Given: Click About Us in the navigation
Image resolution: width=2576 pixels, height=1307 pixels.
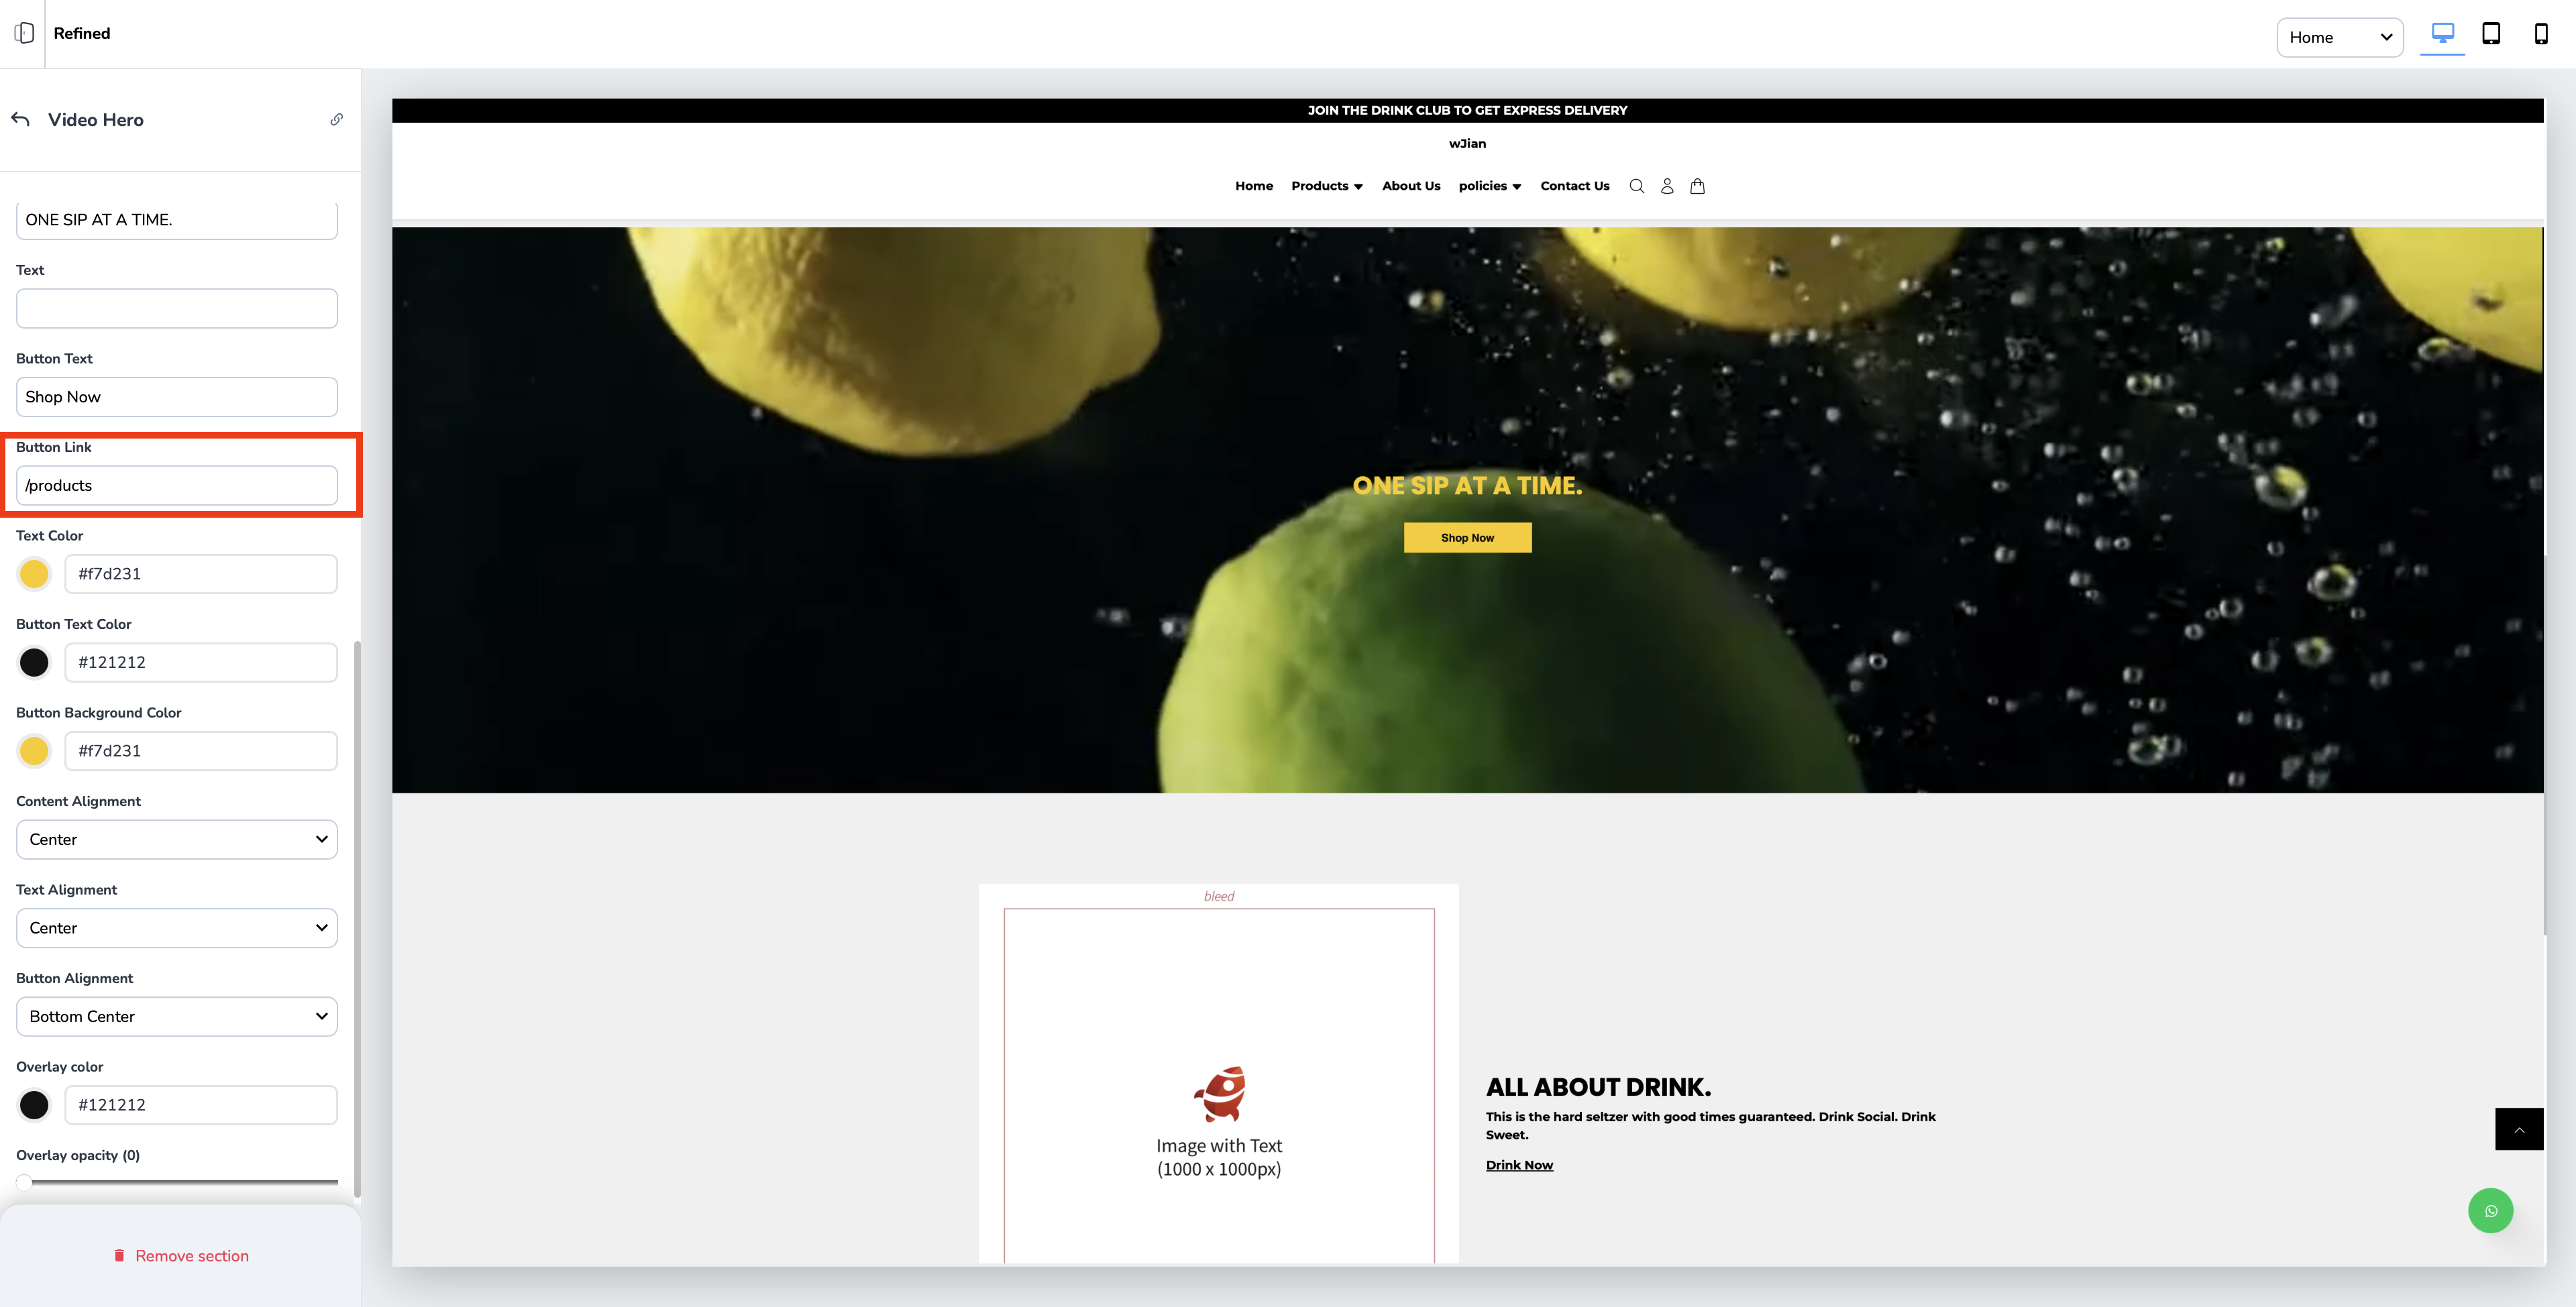Looking at the screenshot, I should tap(1411, 186).
